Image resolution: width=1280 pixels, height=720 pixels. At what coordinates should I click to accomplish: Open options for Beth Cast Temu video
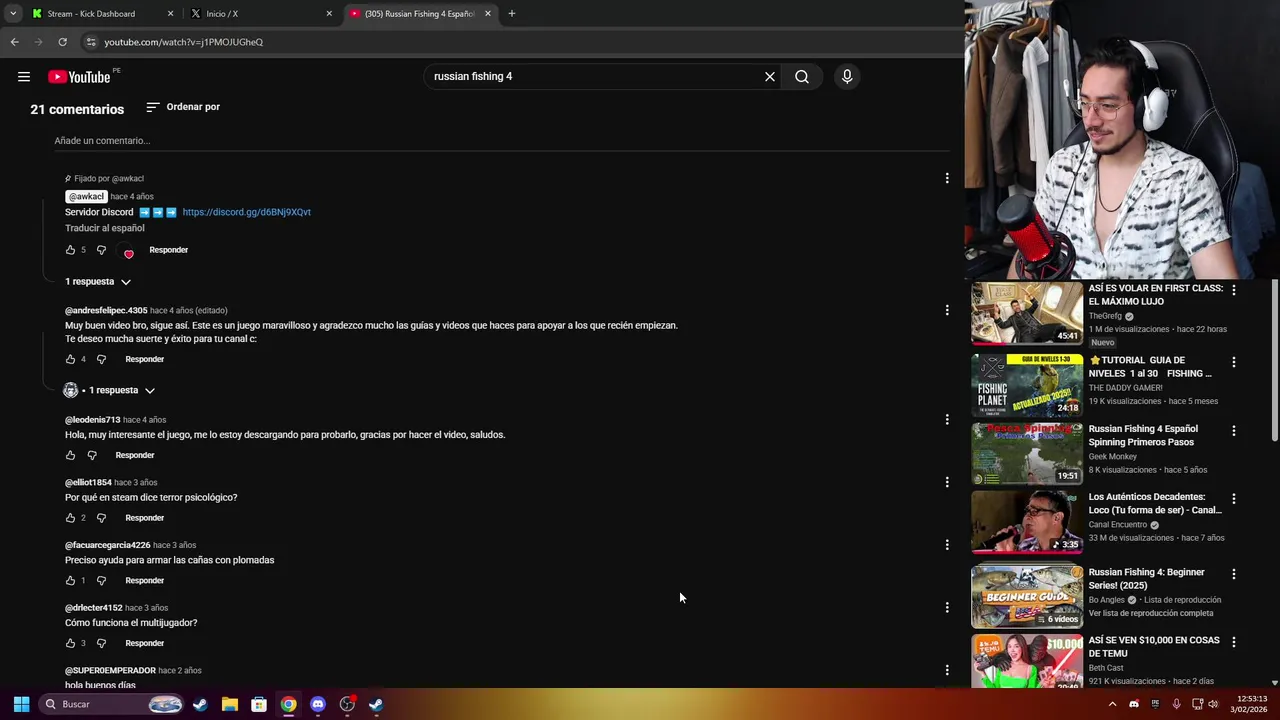pyautogui.click(x=1233, y=642)
